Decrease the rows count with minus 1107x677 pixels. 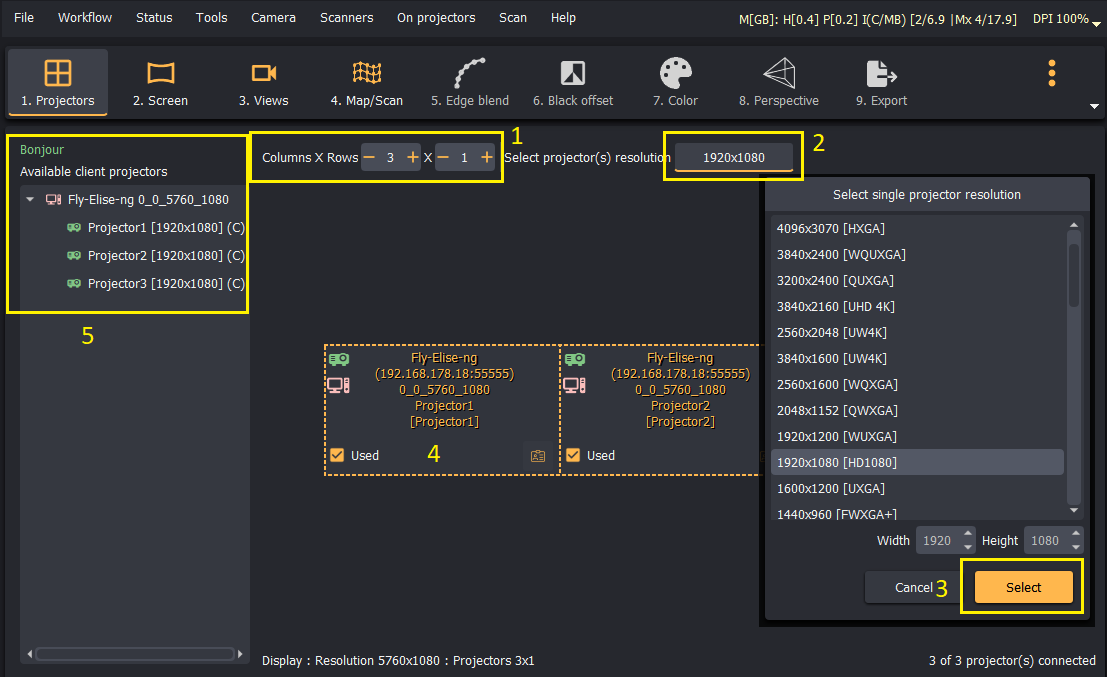coord(443,157)
